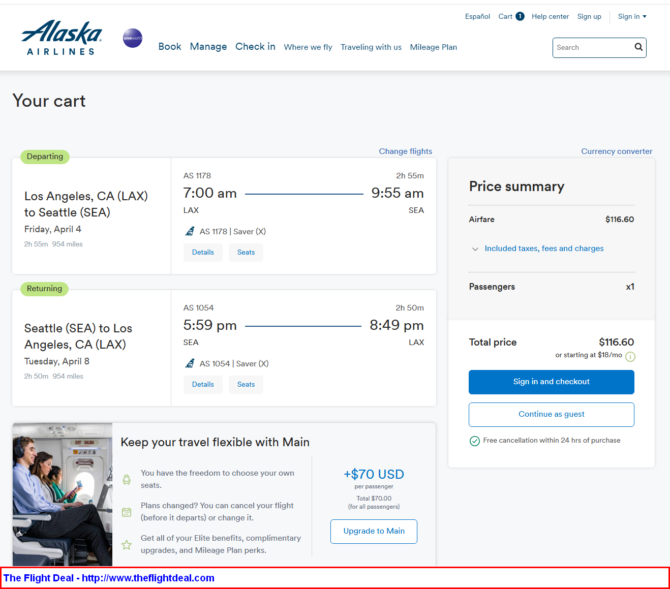Click the 'Tuesday, April 8' date
670x589 pixels.
(57, 361)
